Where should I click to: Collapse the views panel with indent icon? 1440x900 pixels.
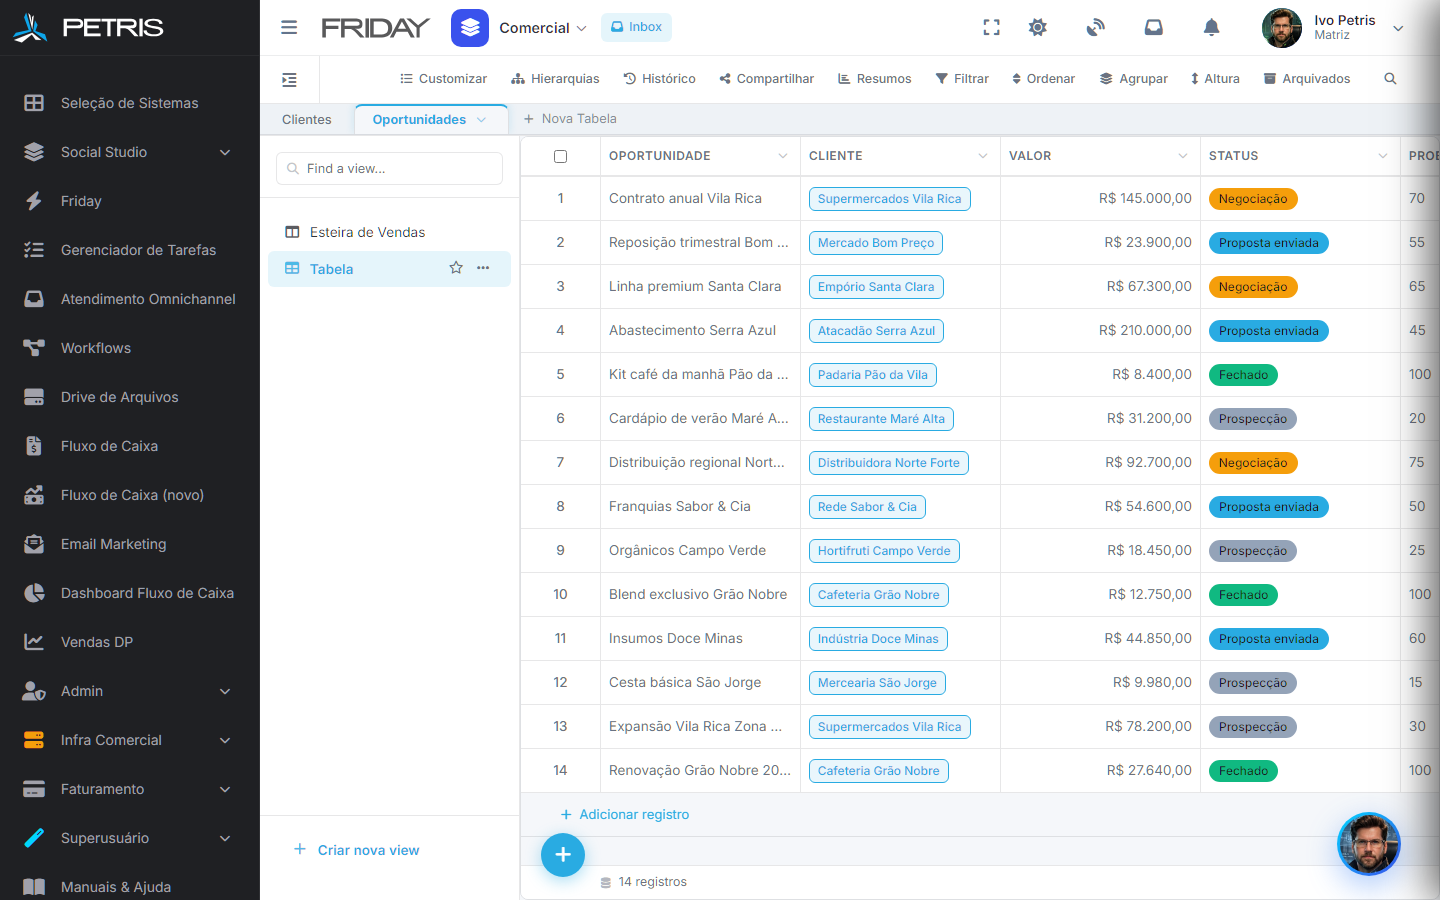[x=289, y=80]
